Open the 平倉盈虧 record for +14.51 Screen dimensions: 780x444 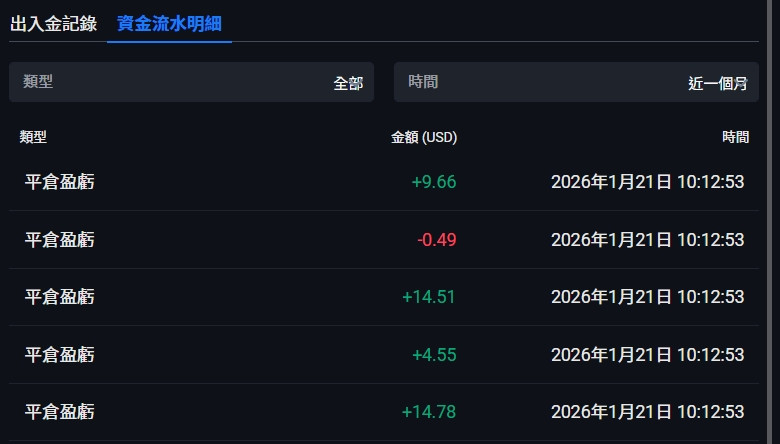tap(60, 297)
